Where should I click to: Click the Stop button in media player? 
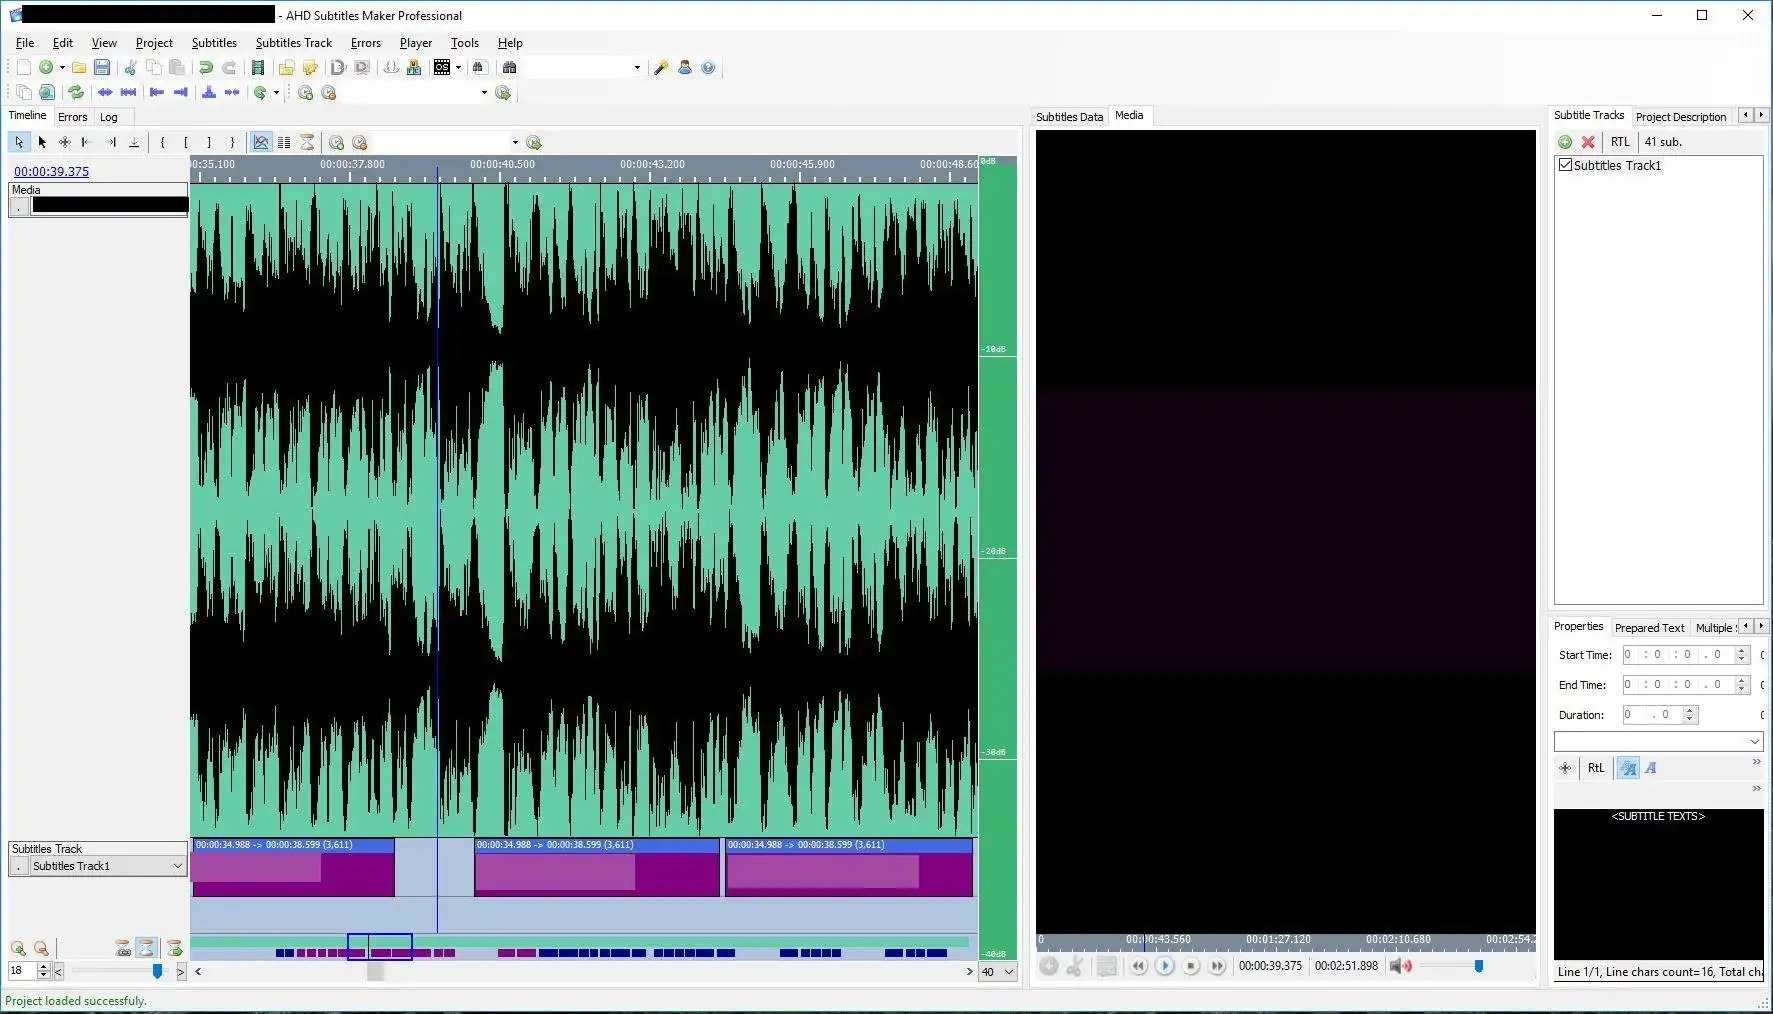tap(1190, 966)
